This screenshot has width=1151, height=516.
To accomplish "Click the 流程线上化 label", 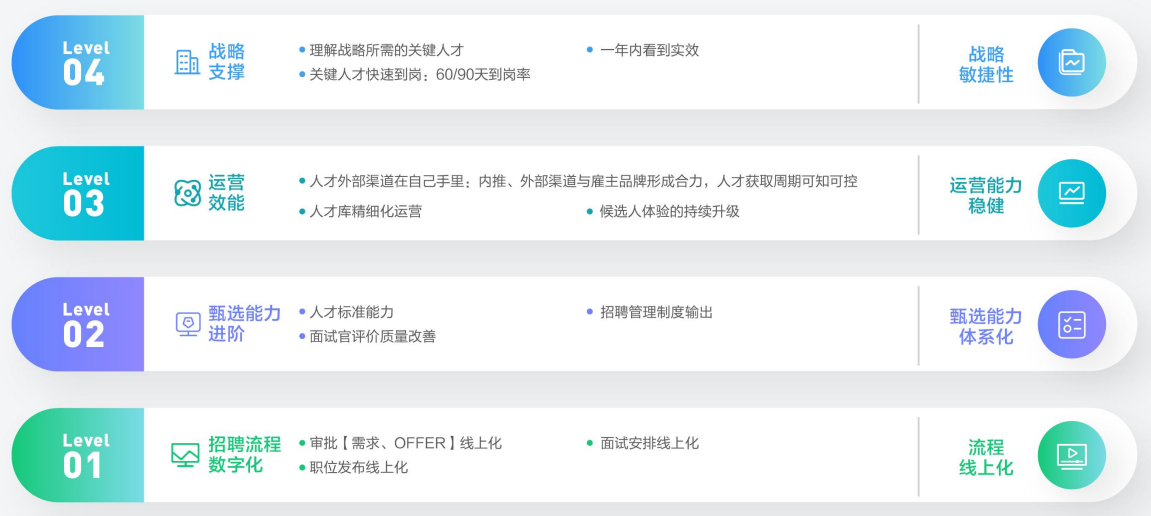I will pos(986,457).
